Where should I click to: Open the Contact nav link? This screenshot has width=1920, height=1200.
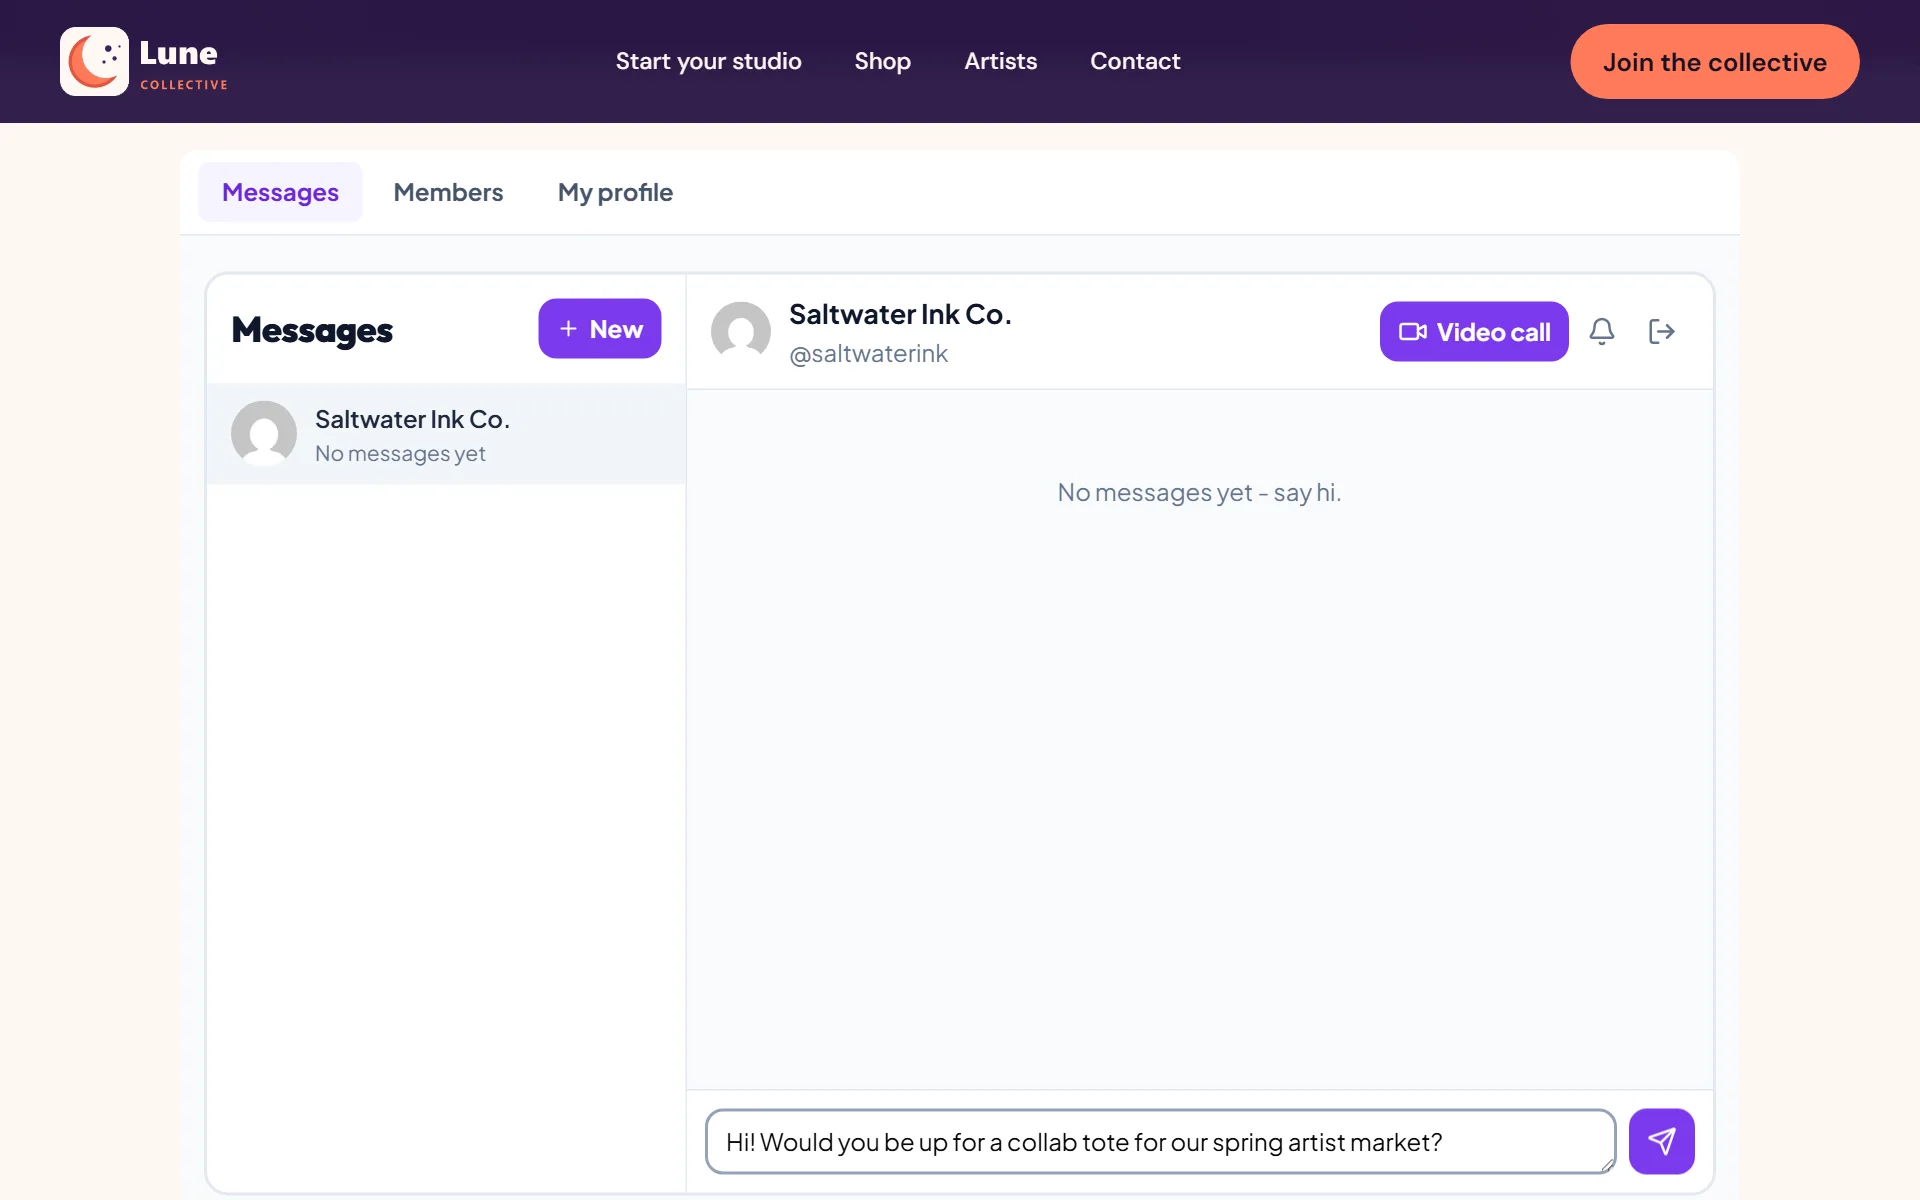pos(1135,61)
